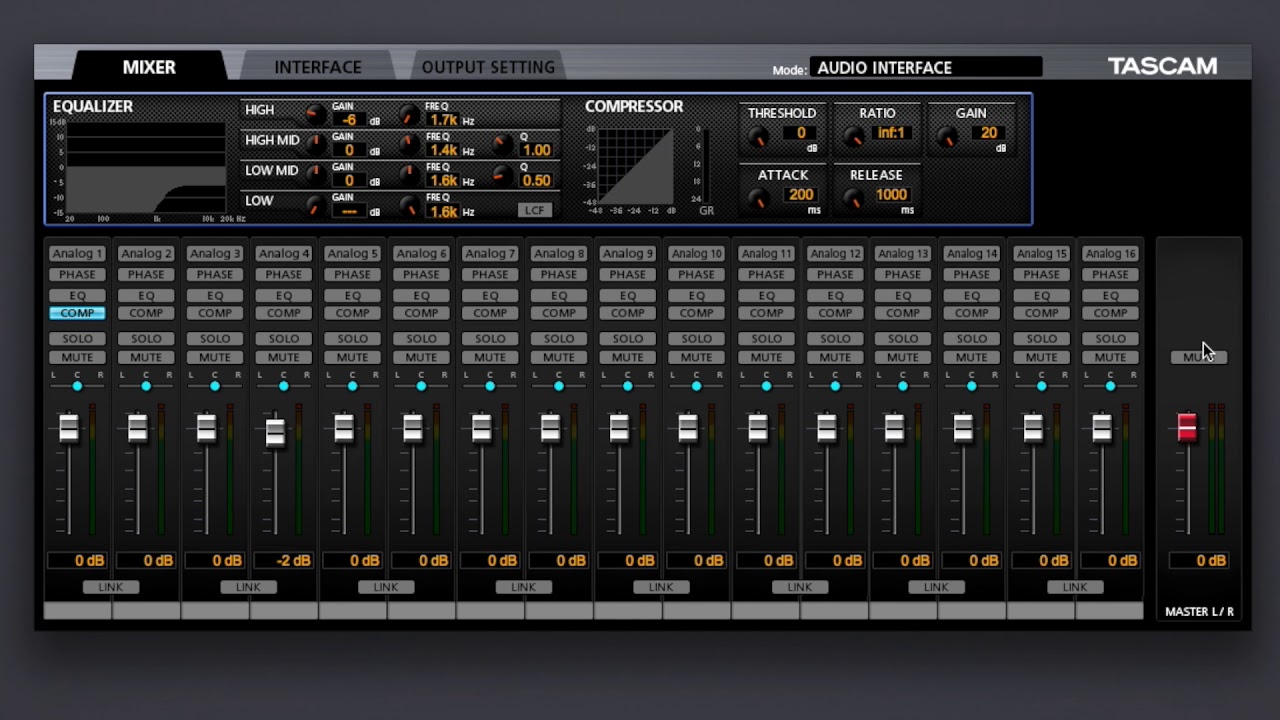Image resolution: width=1280 pixels, height=720 pixels.
Task: Click the MASTER level value 0 dB
Action: (x=1199, y=561)
